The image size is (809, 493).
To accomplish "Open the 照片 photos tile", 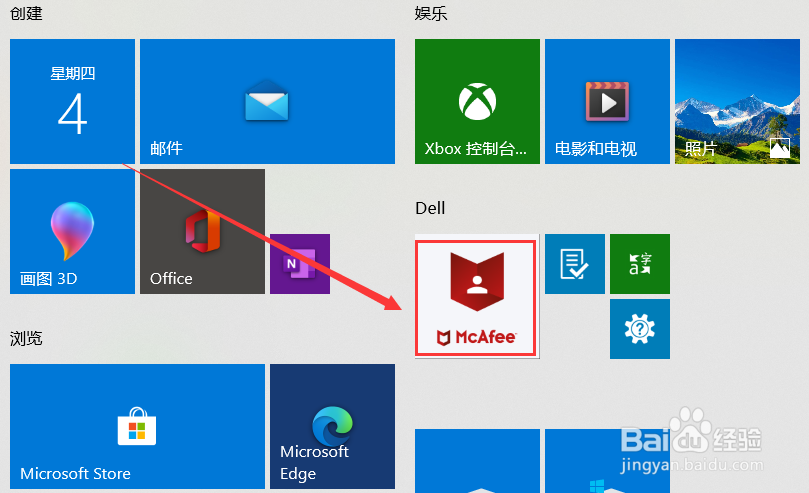I will pyautogui.click(x=737, y=102).
